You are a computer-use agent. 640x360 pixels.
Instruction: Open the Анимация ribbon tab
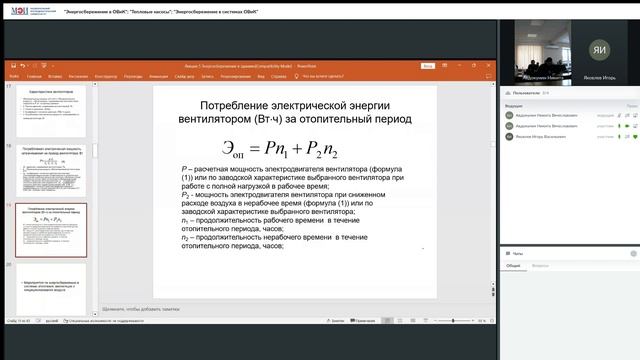[158, 76]
